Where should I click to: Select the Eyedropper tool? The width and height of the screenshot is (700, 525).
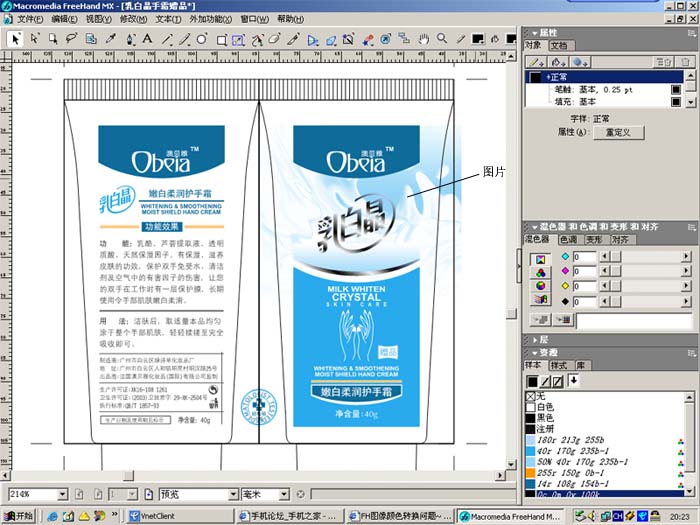tap(110, 39)
